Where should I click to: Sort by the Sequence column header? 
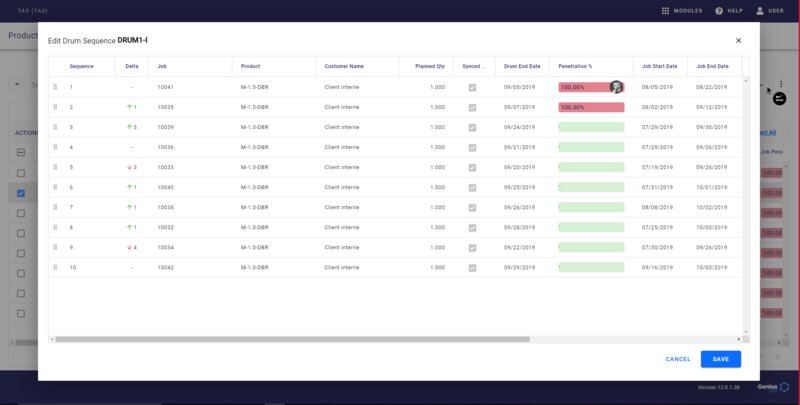(81, 66)
